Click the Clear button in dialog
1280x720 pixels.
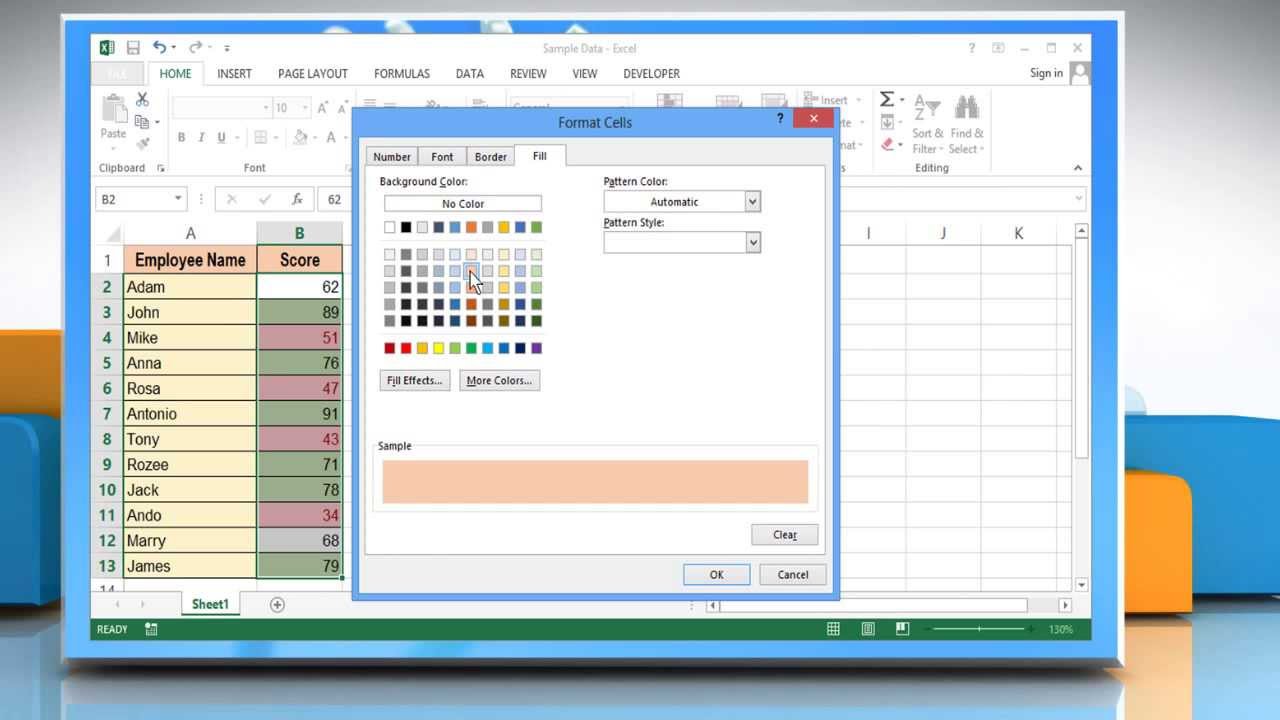pyautogui.click(x=785, y=534)
